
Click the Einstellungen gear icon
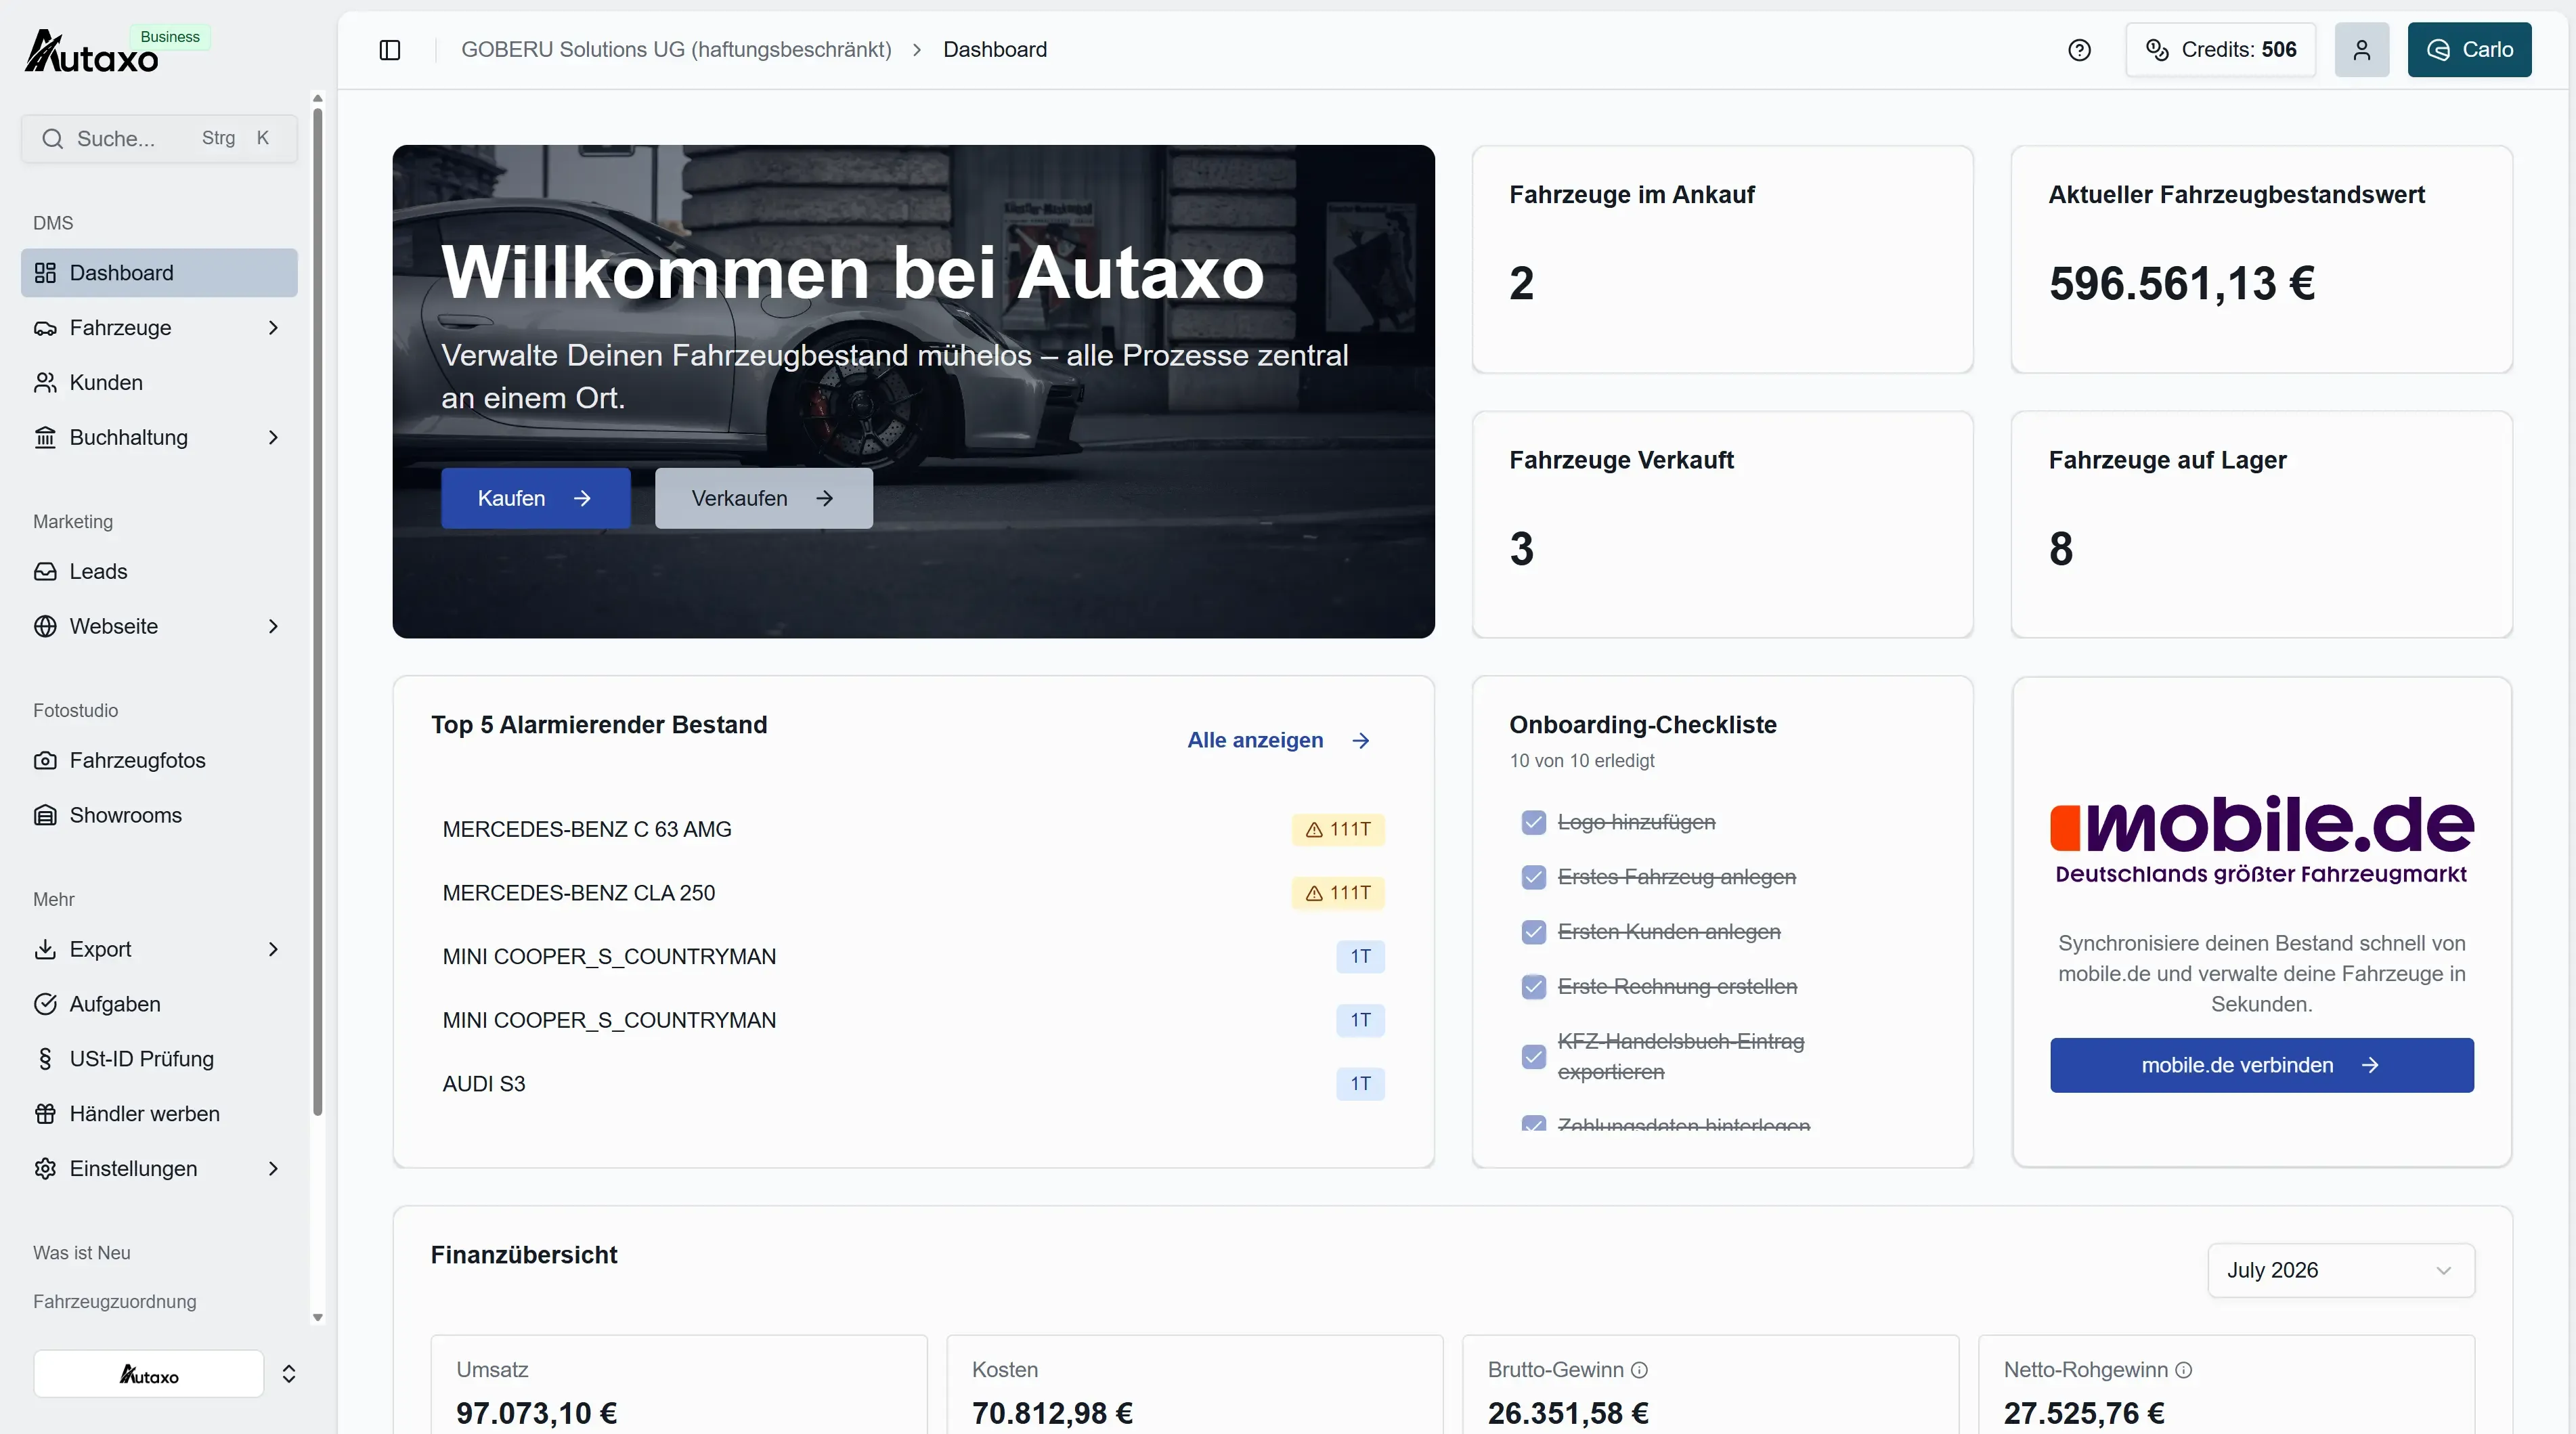45,1170
